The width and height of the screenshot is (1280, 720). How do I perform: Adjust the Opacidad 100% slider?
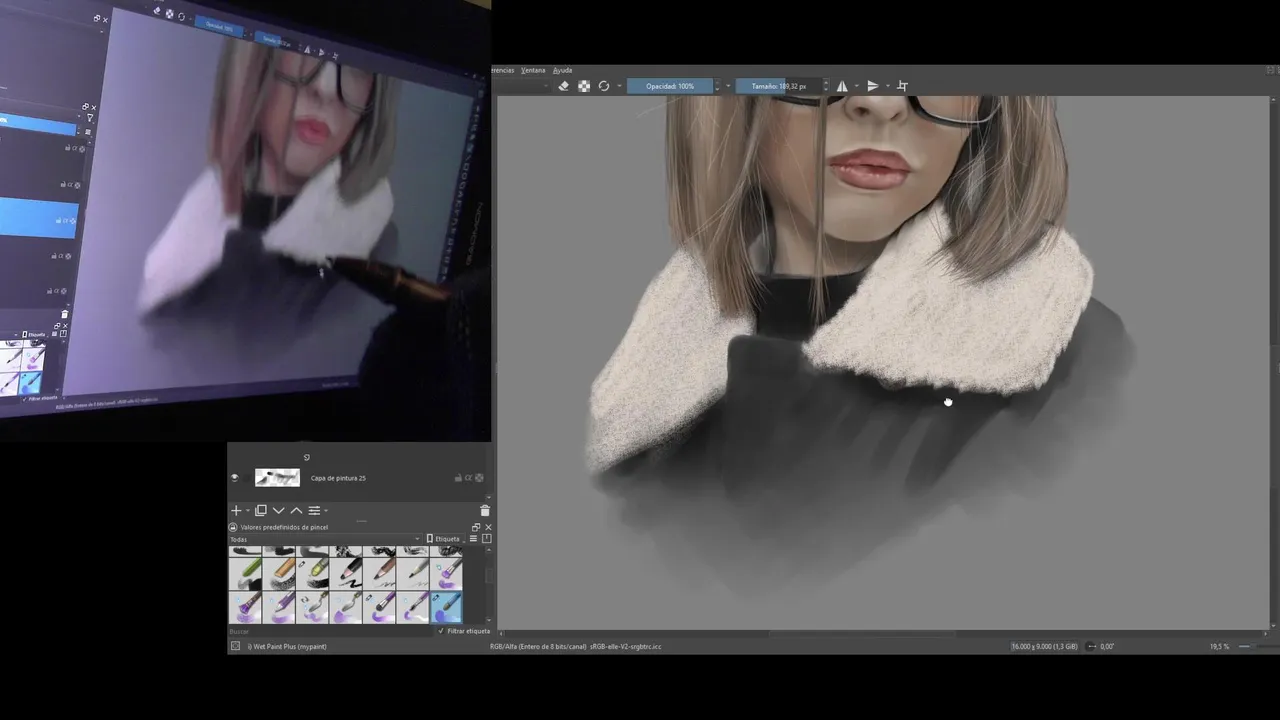pos(669,86)
